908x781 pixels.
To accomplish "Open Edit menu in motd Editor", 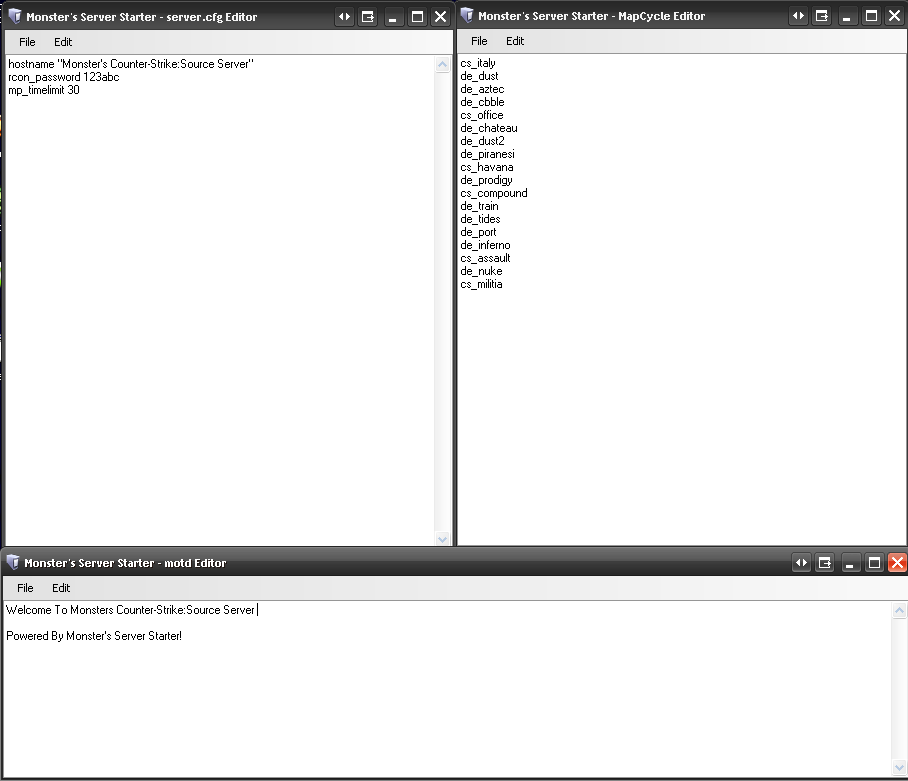I will 61,588.
